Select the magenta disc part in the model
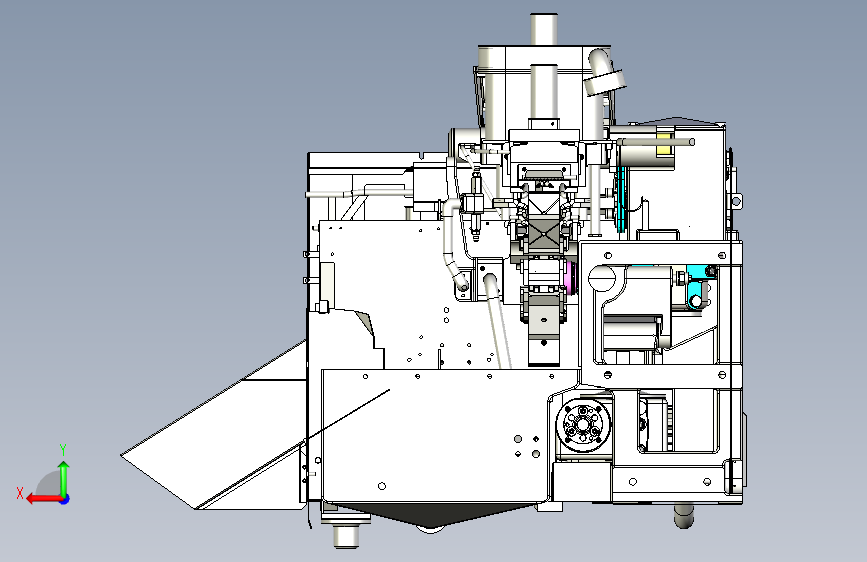The height and width of the screenshot is (562, 867). [572, 278]
